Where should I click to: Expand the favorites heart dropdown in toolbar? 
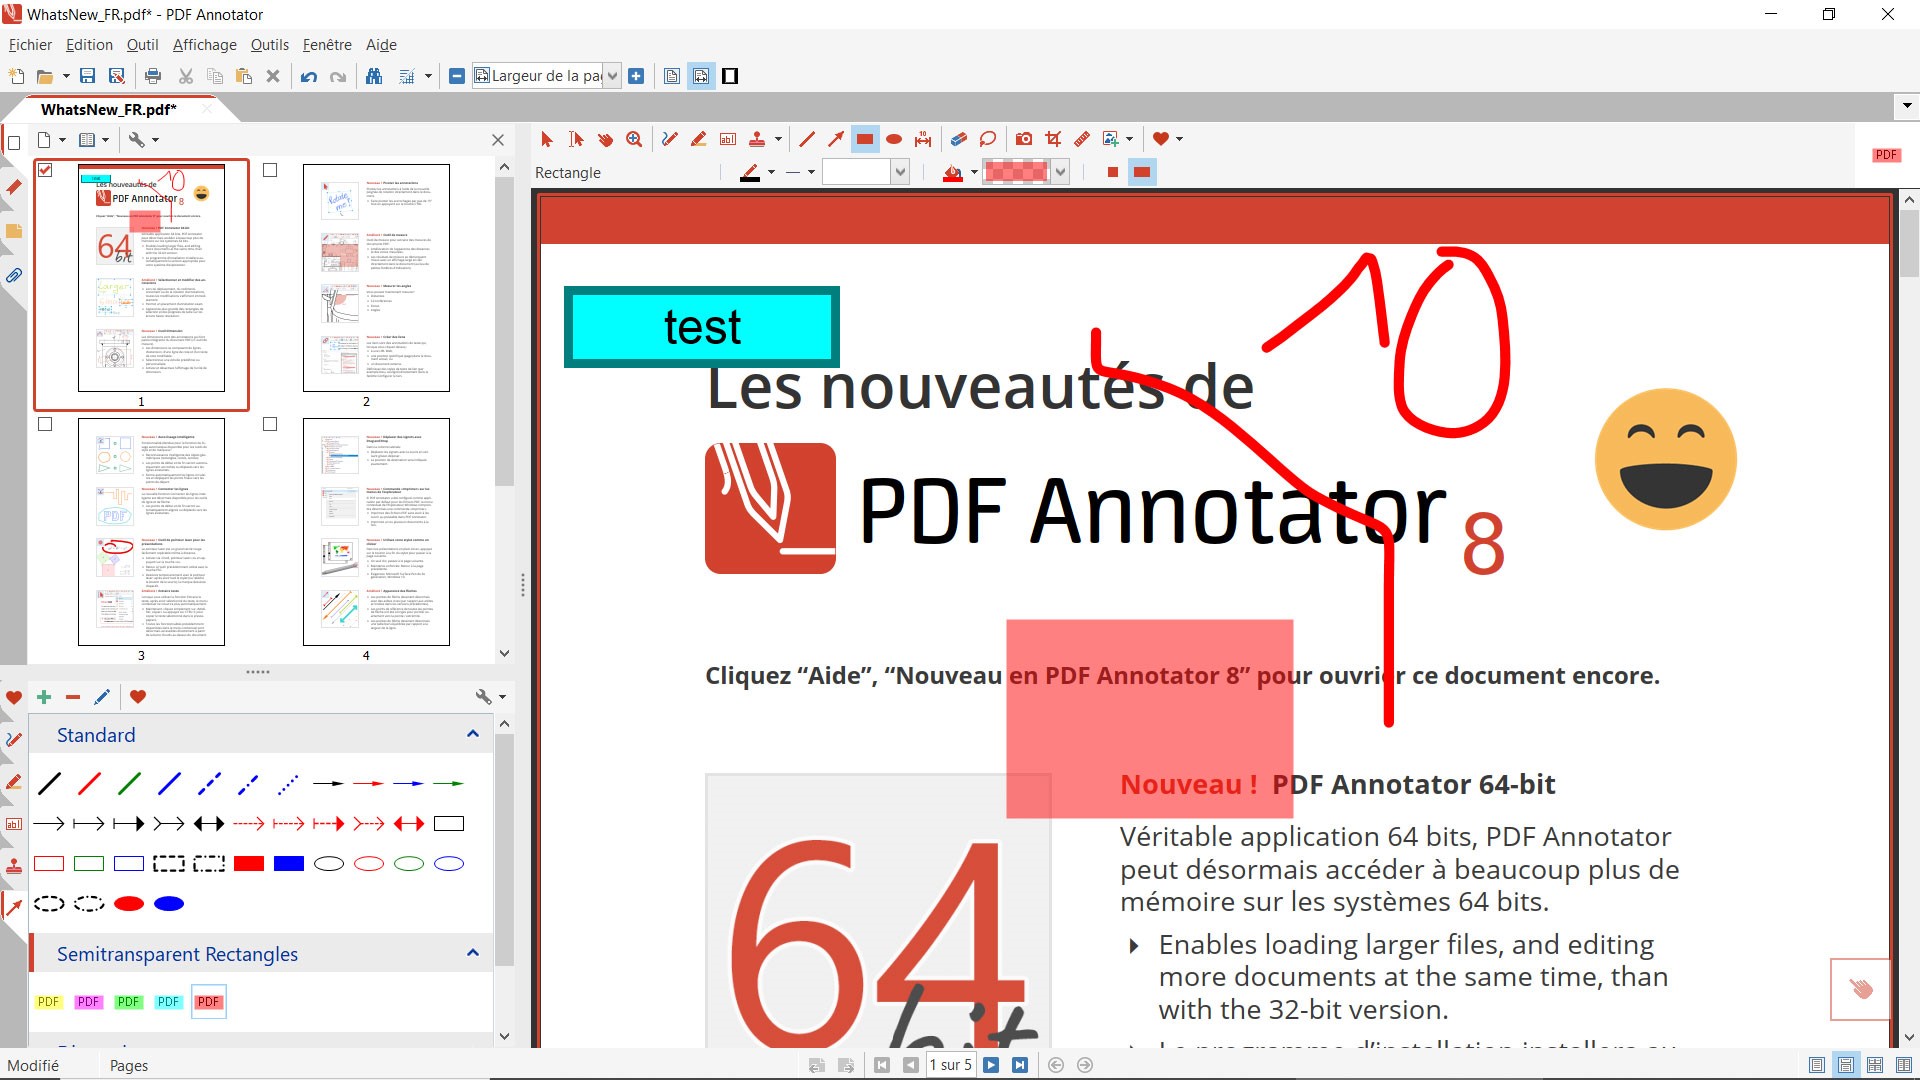[x=1179, y=139]
